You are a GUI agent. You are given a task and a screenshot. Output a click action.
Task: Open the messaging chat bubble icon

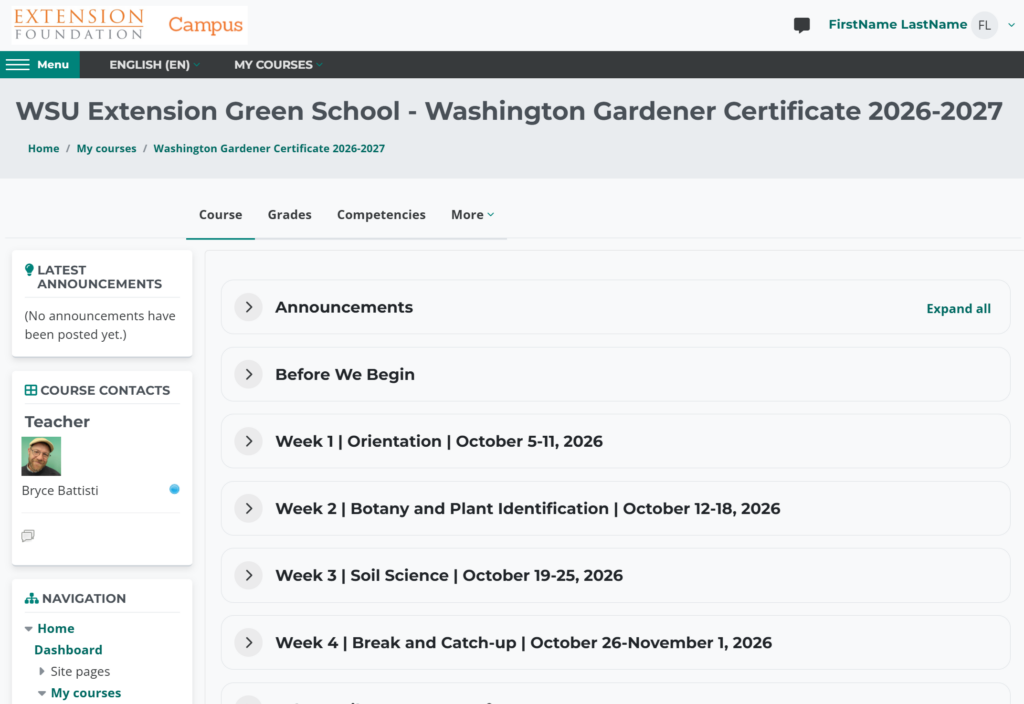pos(801,25)
